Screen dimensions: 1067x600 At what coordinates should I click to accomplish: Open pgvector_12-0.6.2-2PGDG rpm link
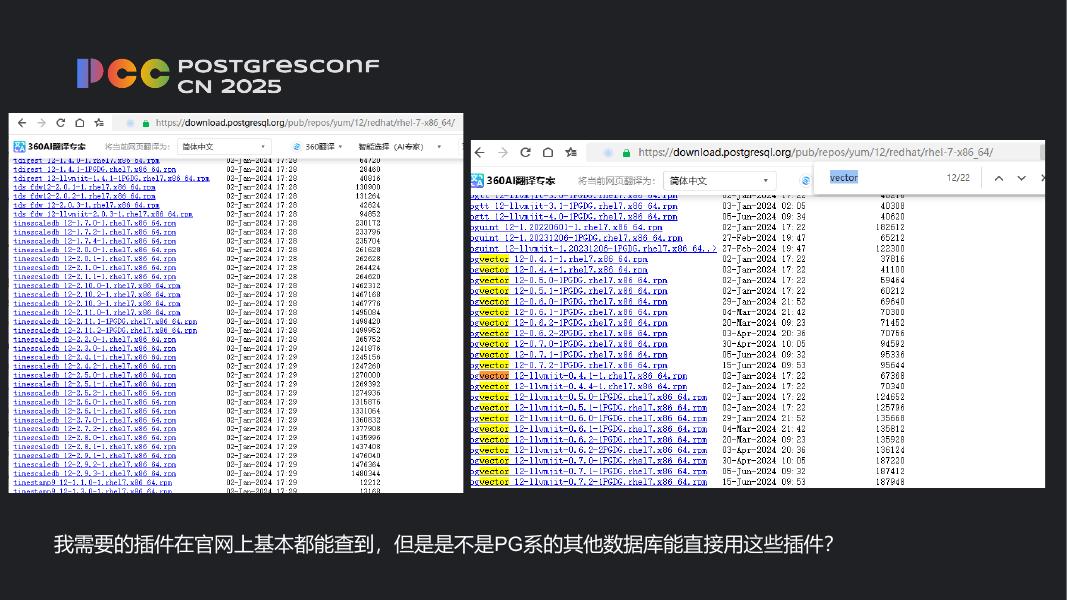click(x=569, y=333)
